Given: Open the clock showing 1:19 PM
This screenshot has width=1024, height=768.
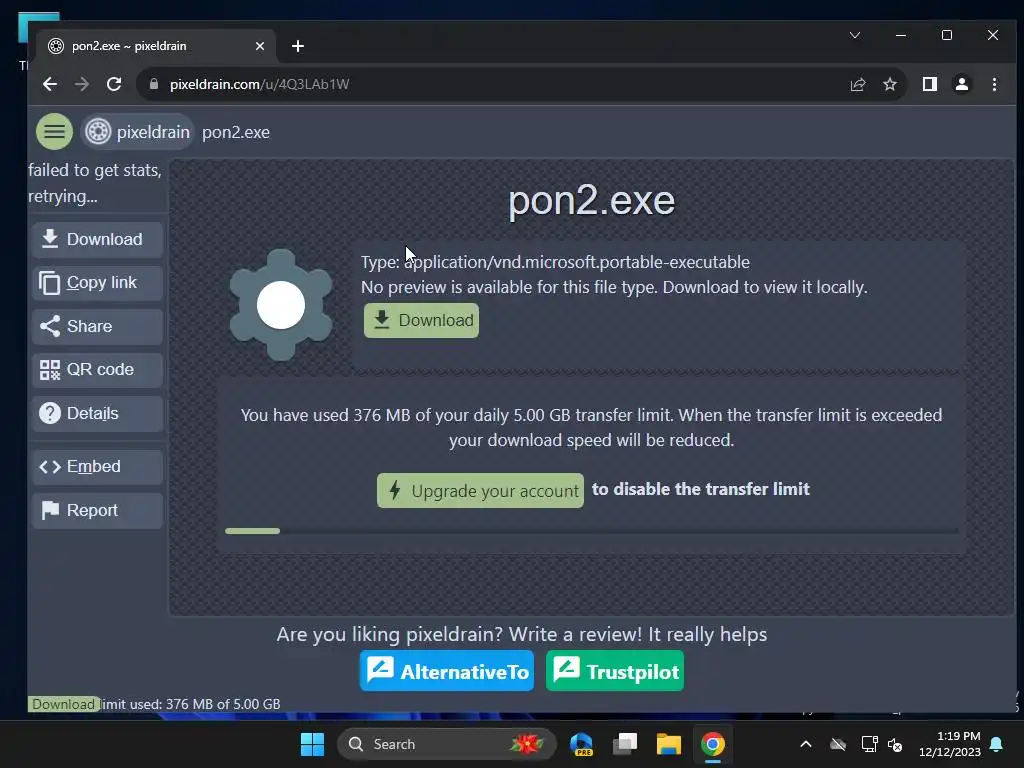Looking at the screenshot, I should click(950, 744).
